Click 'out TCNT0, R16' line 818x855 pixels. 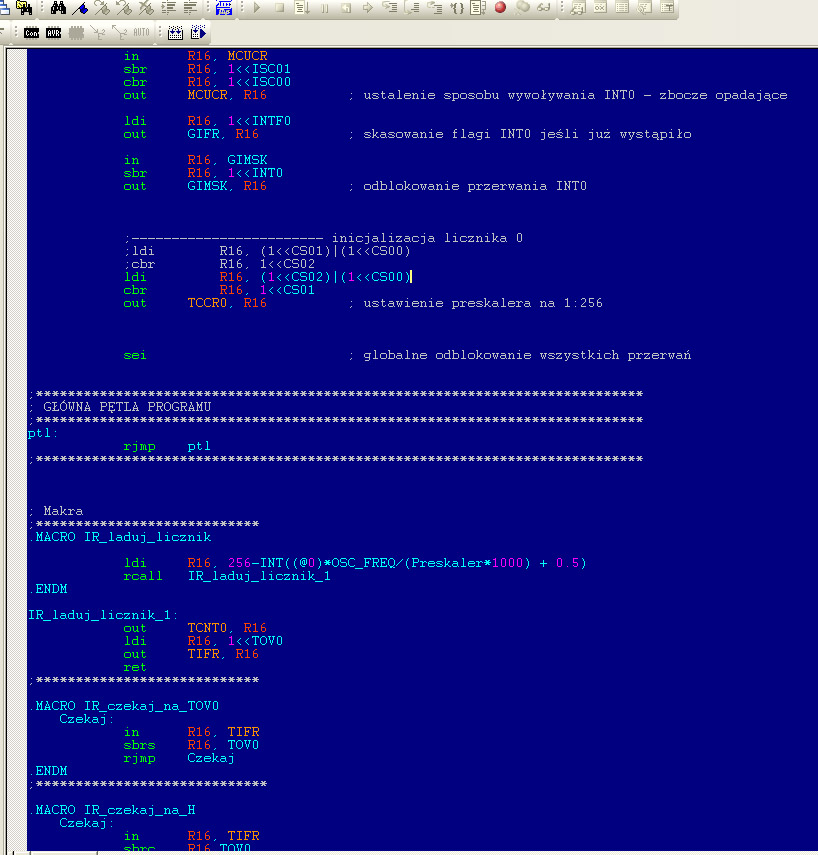195,628
